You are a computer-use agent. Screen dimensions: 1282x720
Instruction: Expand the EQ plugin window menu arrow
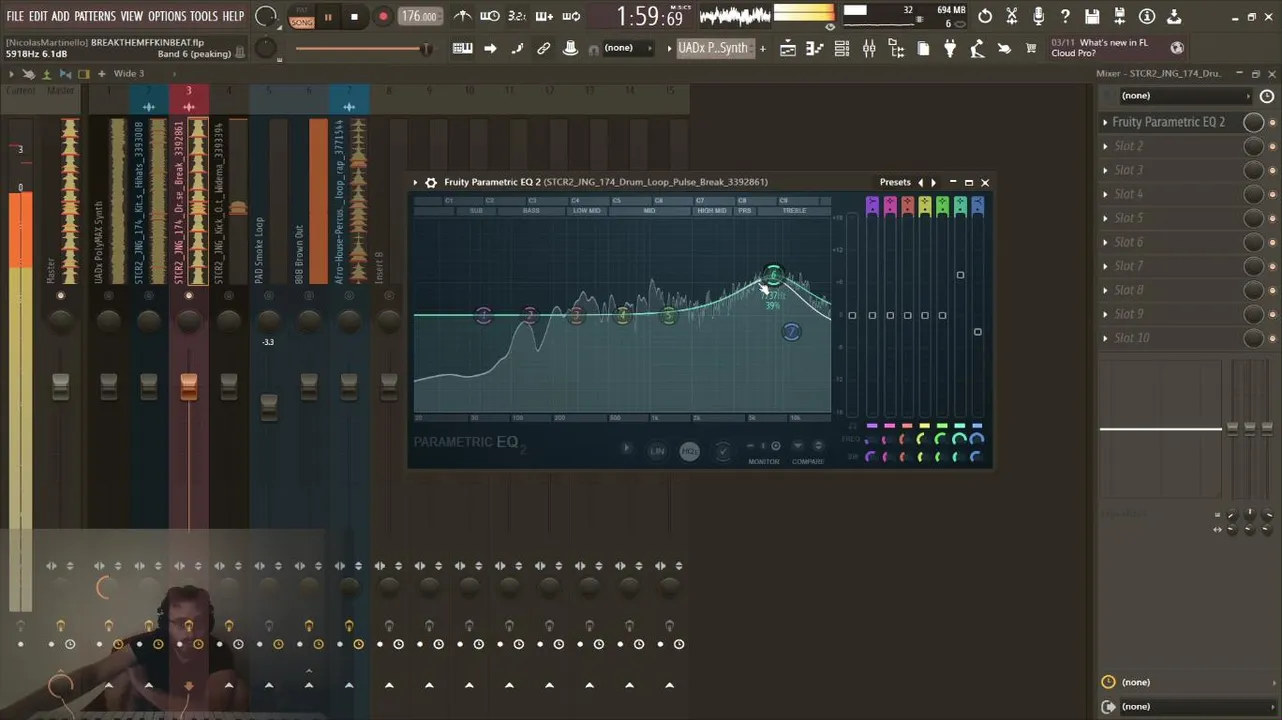pos(416,182)
